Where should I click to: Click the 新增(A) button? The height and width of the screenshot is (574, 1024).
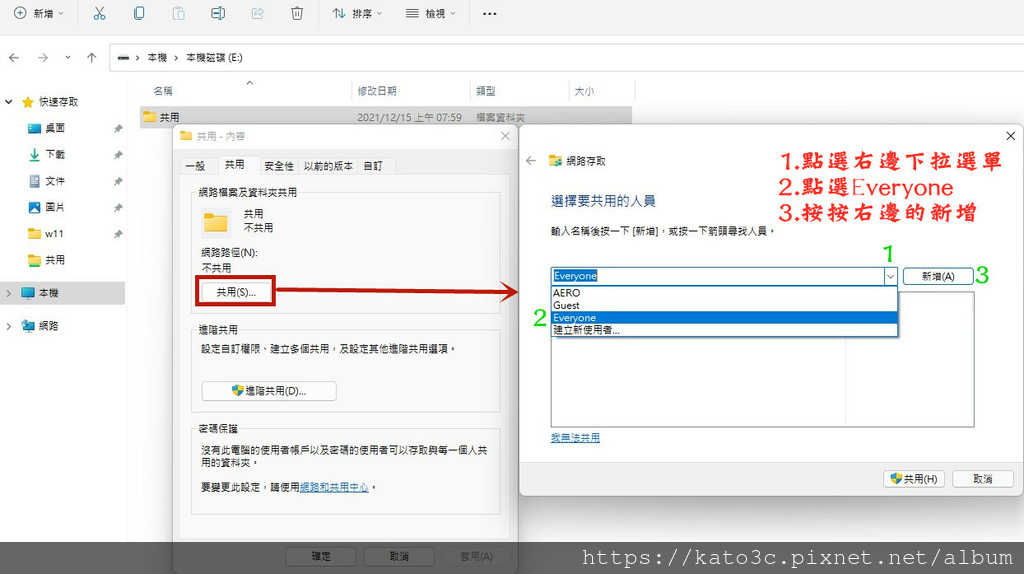coord(938,276)
